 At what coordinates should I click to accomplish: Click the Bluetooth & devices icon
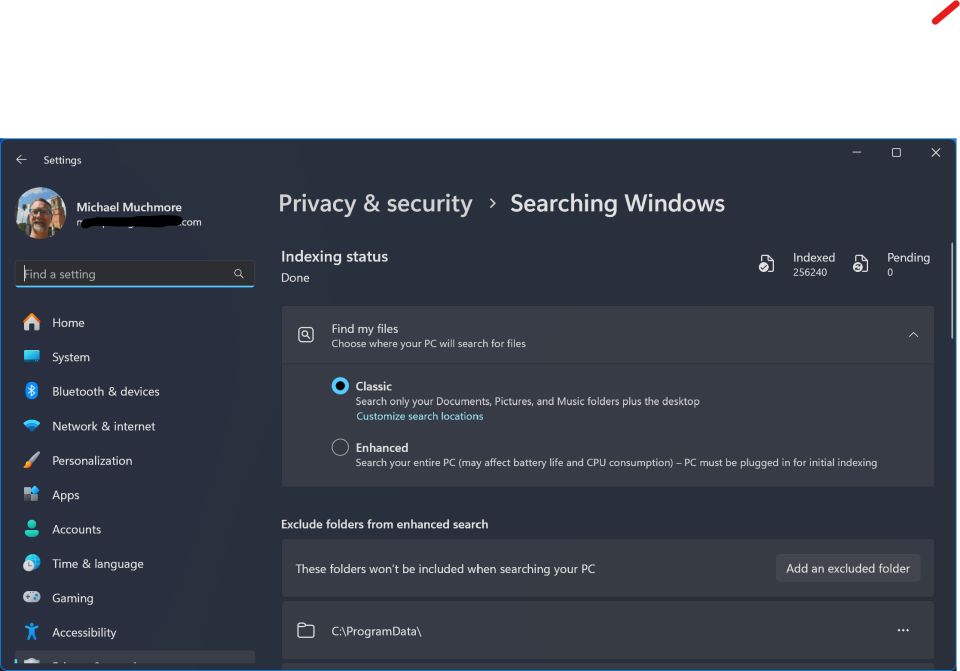coord(32,391)
